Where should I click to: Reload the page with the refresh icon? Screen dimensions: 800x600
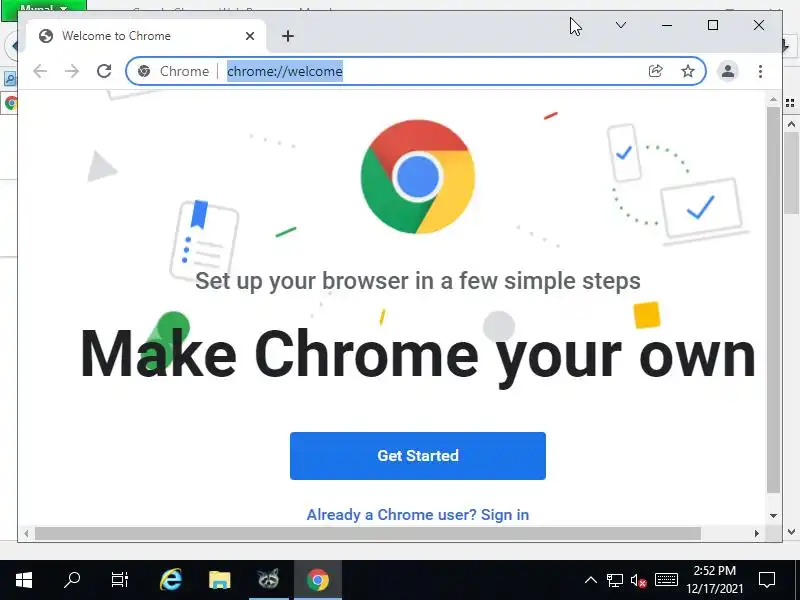click(104, 71)
